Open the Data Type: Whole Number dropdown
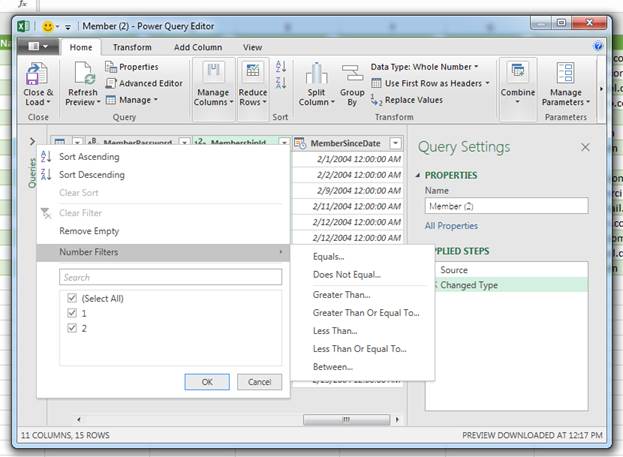The width and height of the screenshot is (623, 457). pos(424,67)
